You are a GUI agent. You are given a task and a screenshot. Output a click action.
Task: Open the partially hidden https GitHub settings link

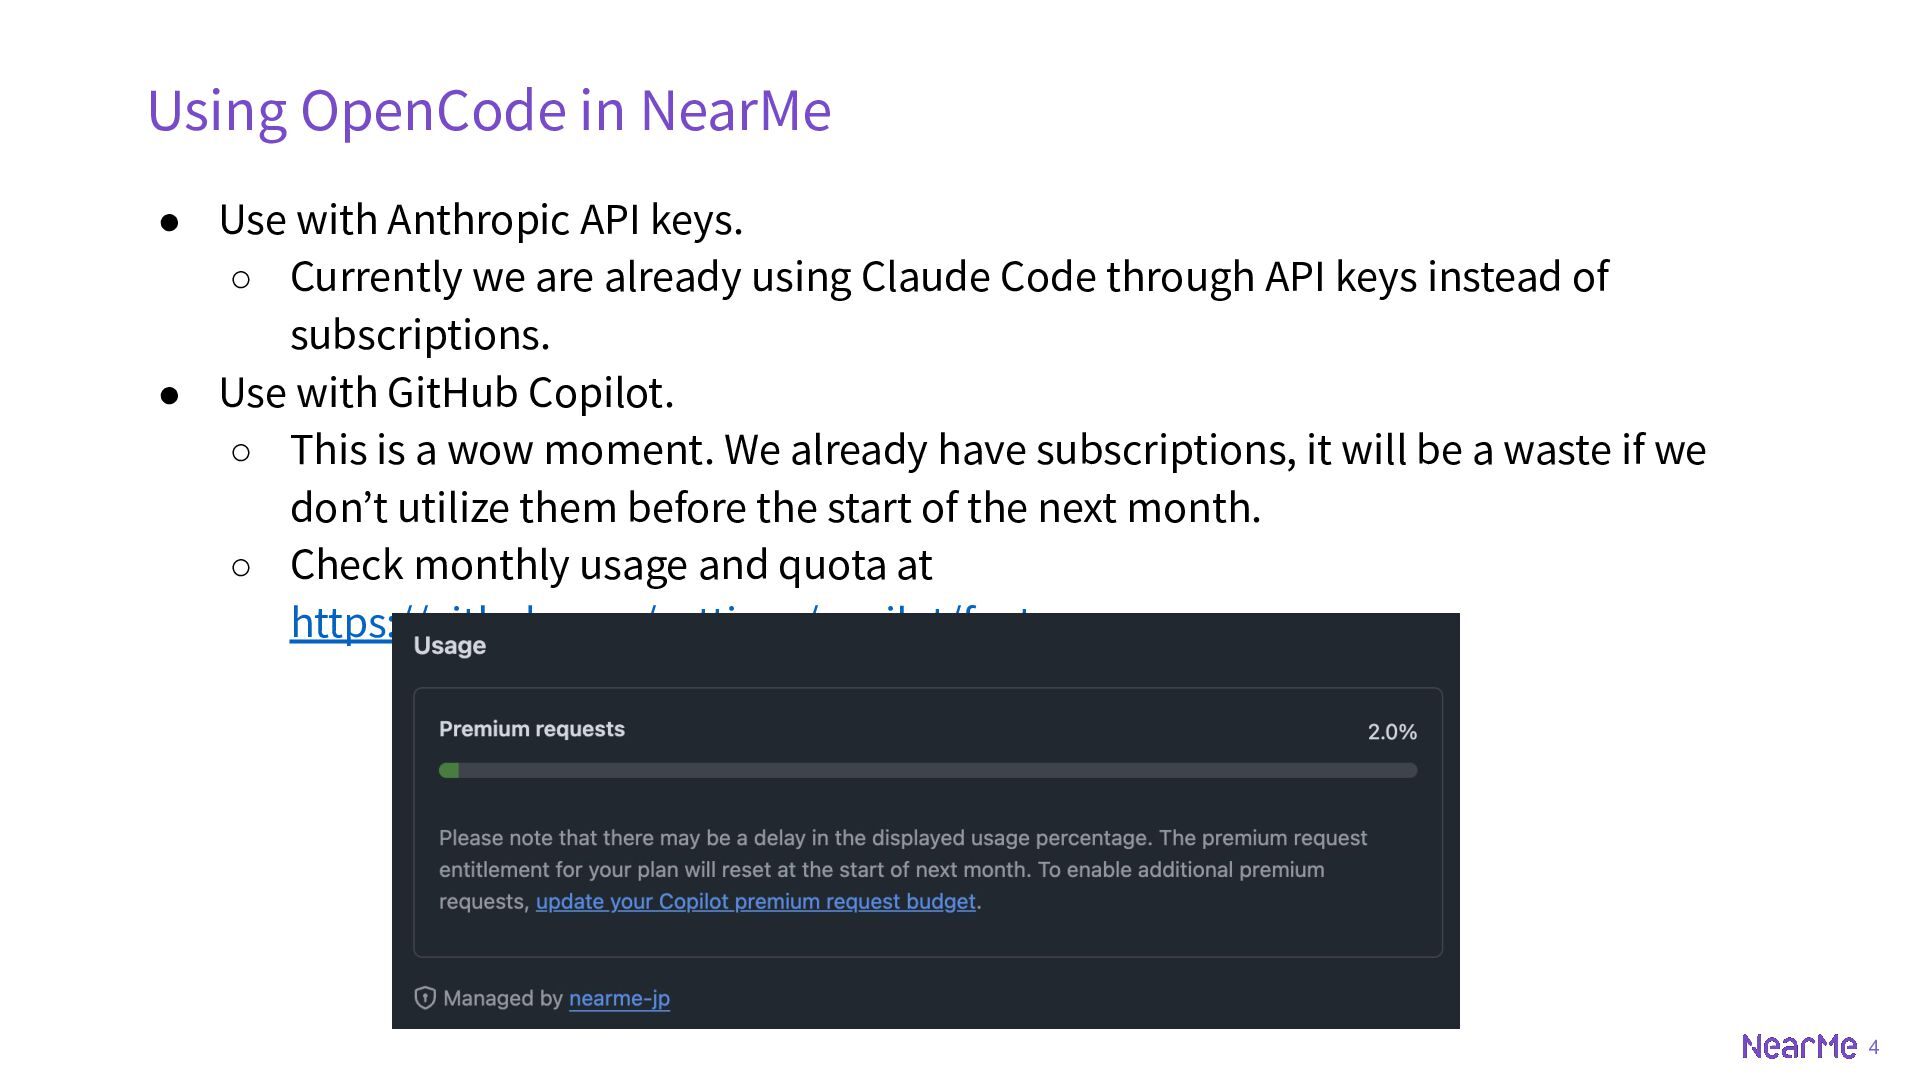(x=340, y=622)
